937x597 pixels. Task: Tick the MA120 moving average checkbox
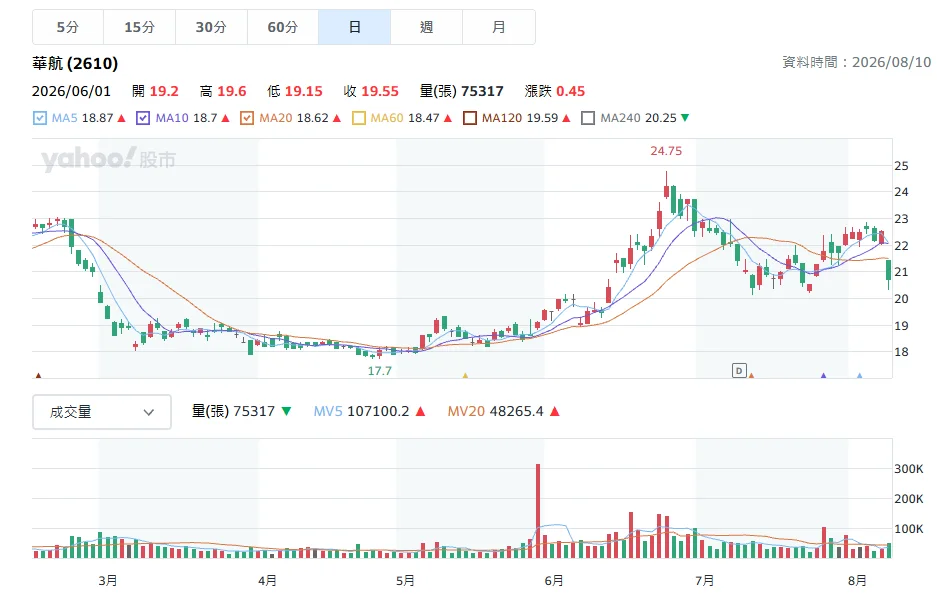[x=470, y=118]
